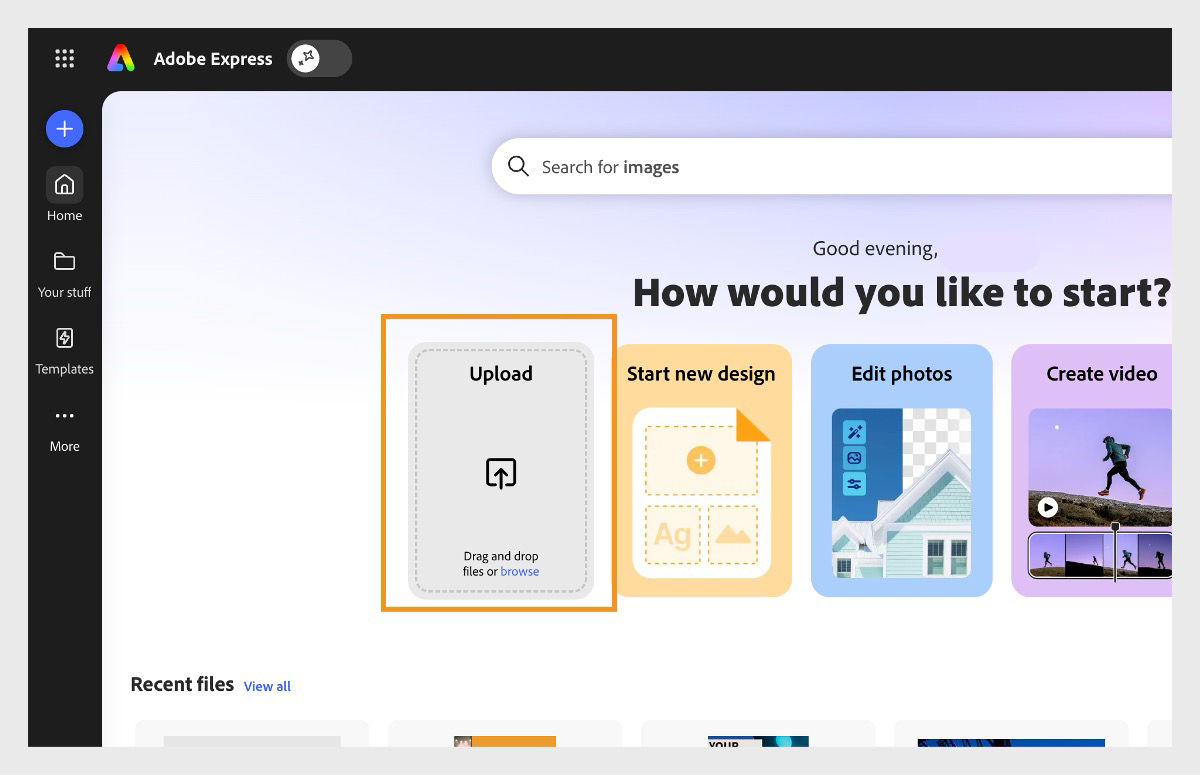Click the video timeline filmstrip
The width and height of the screenshot is (1200, 775).
pos(1100,555)
